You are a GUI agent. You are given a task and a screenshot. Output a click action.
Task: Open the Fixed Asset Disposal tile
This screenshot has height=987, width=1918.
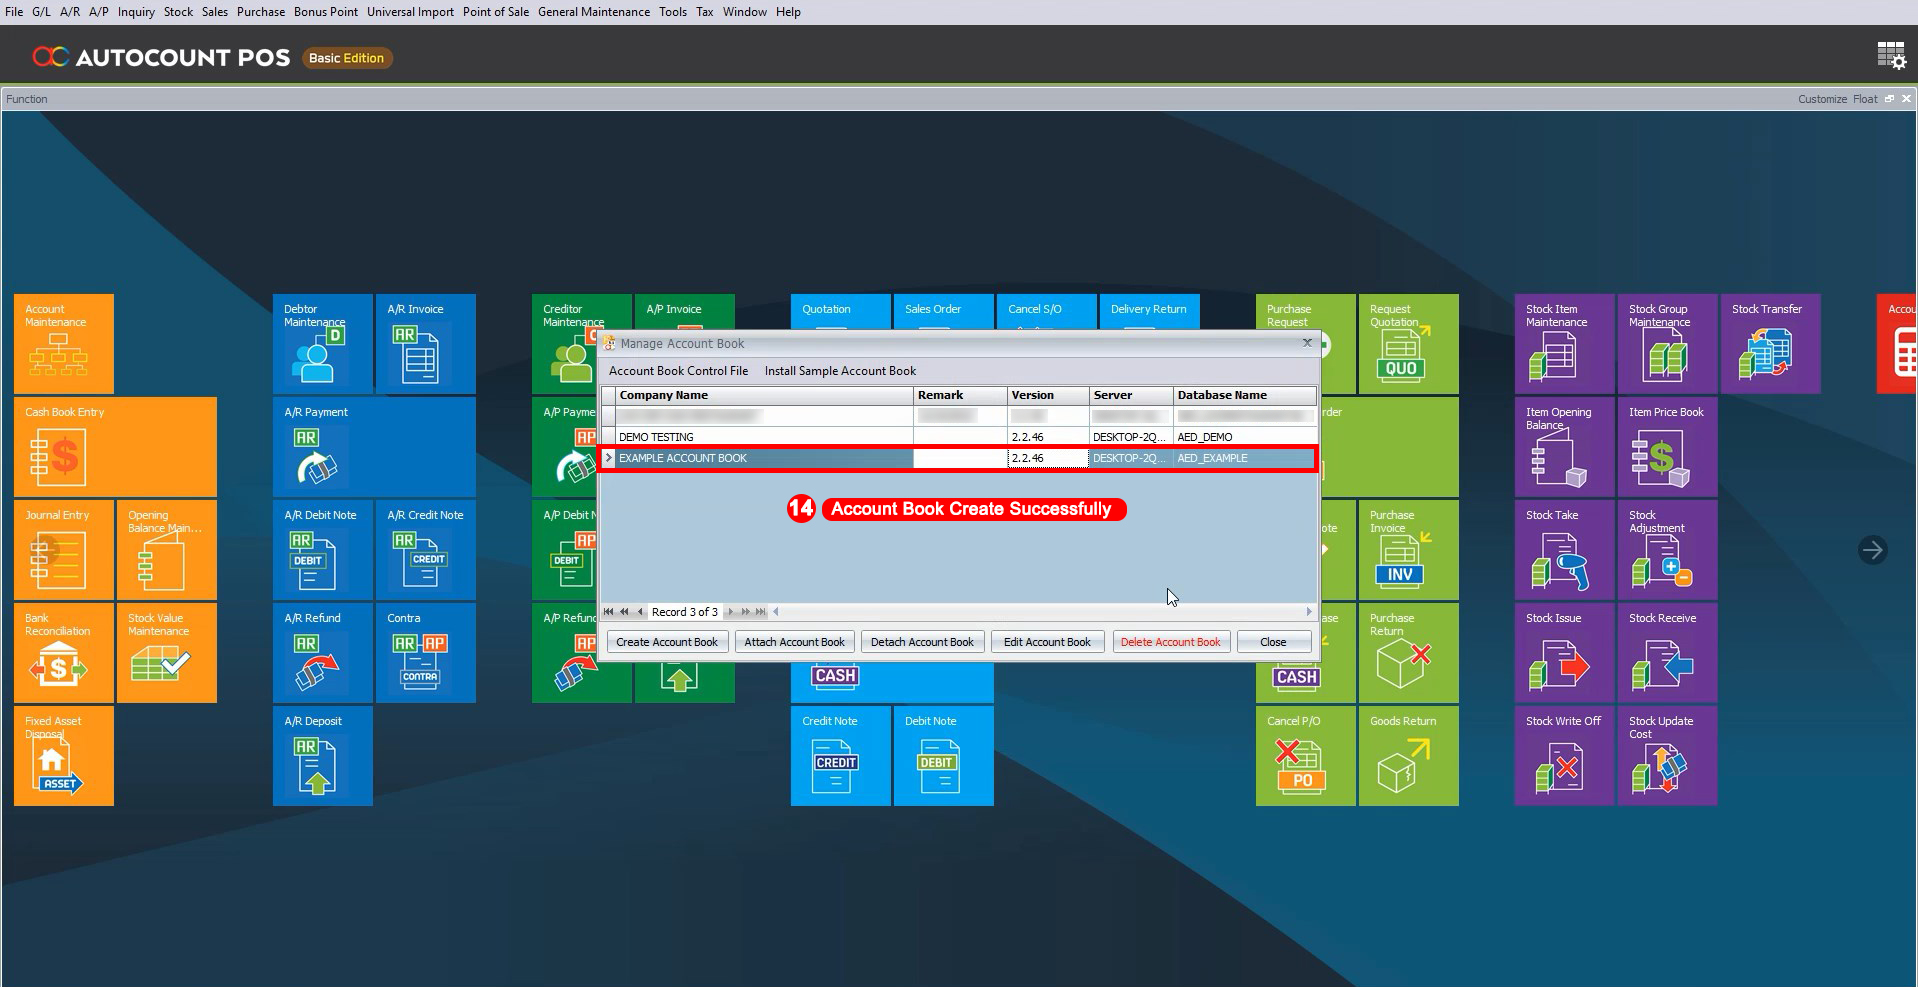[x=64, y=755]
